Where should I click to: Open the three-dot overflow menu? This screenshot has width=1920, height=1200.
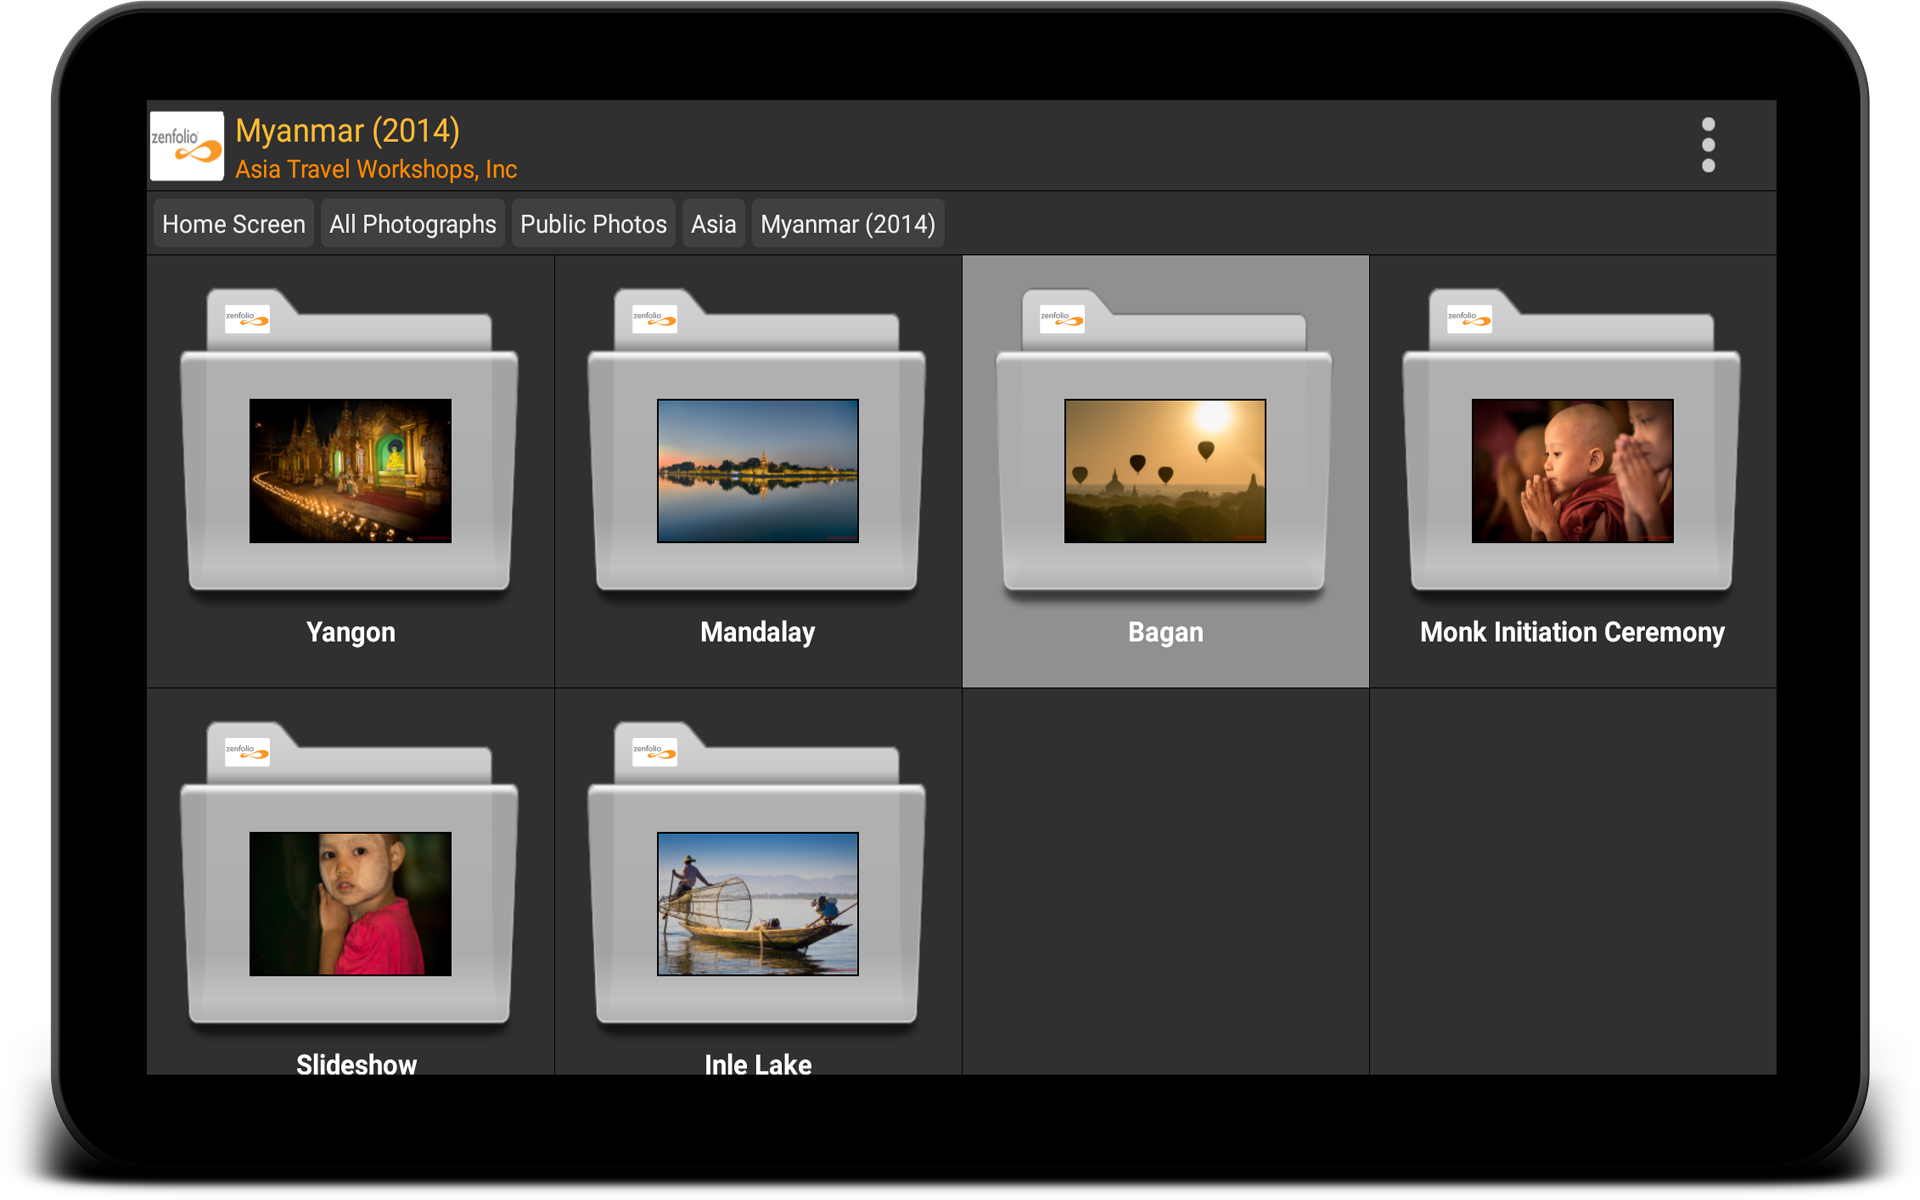(1708, 145)
